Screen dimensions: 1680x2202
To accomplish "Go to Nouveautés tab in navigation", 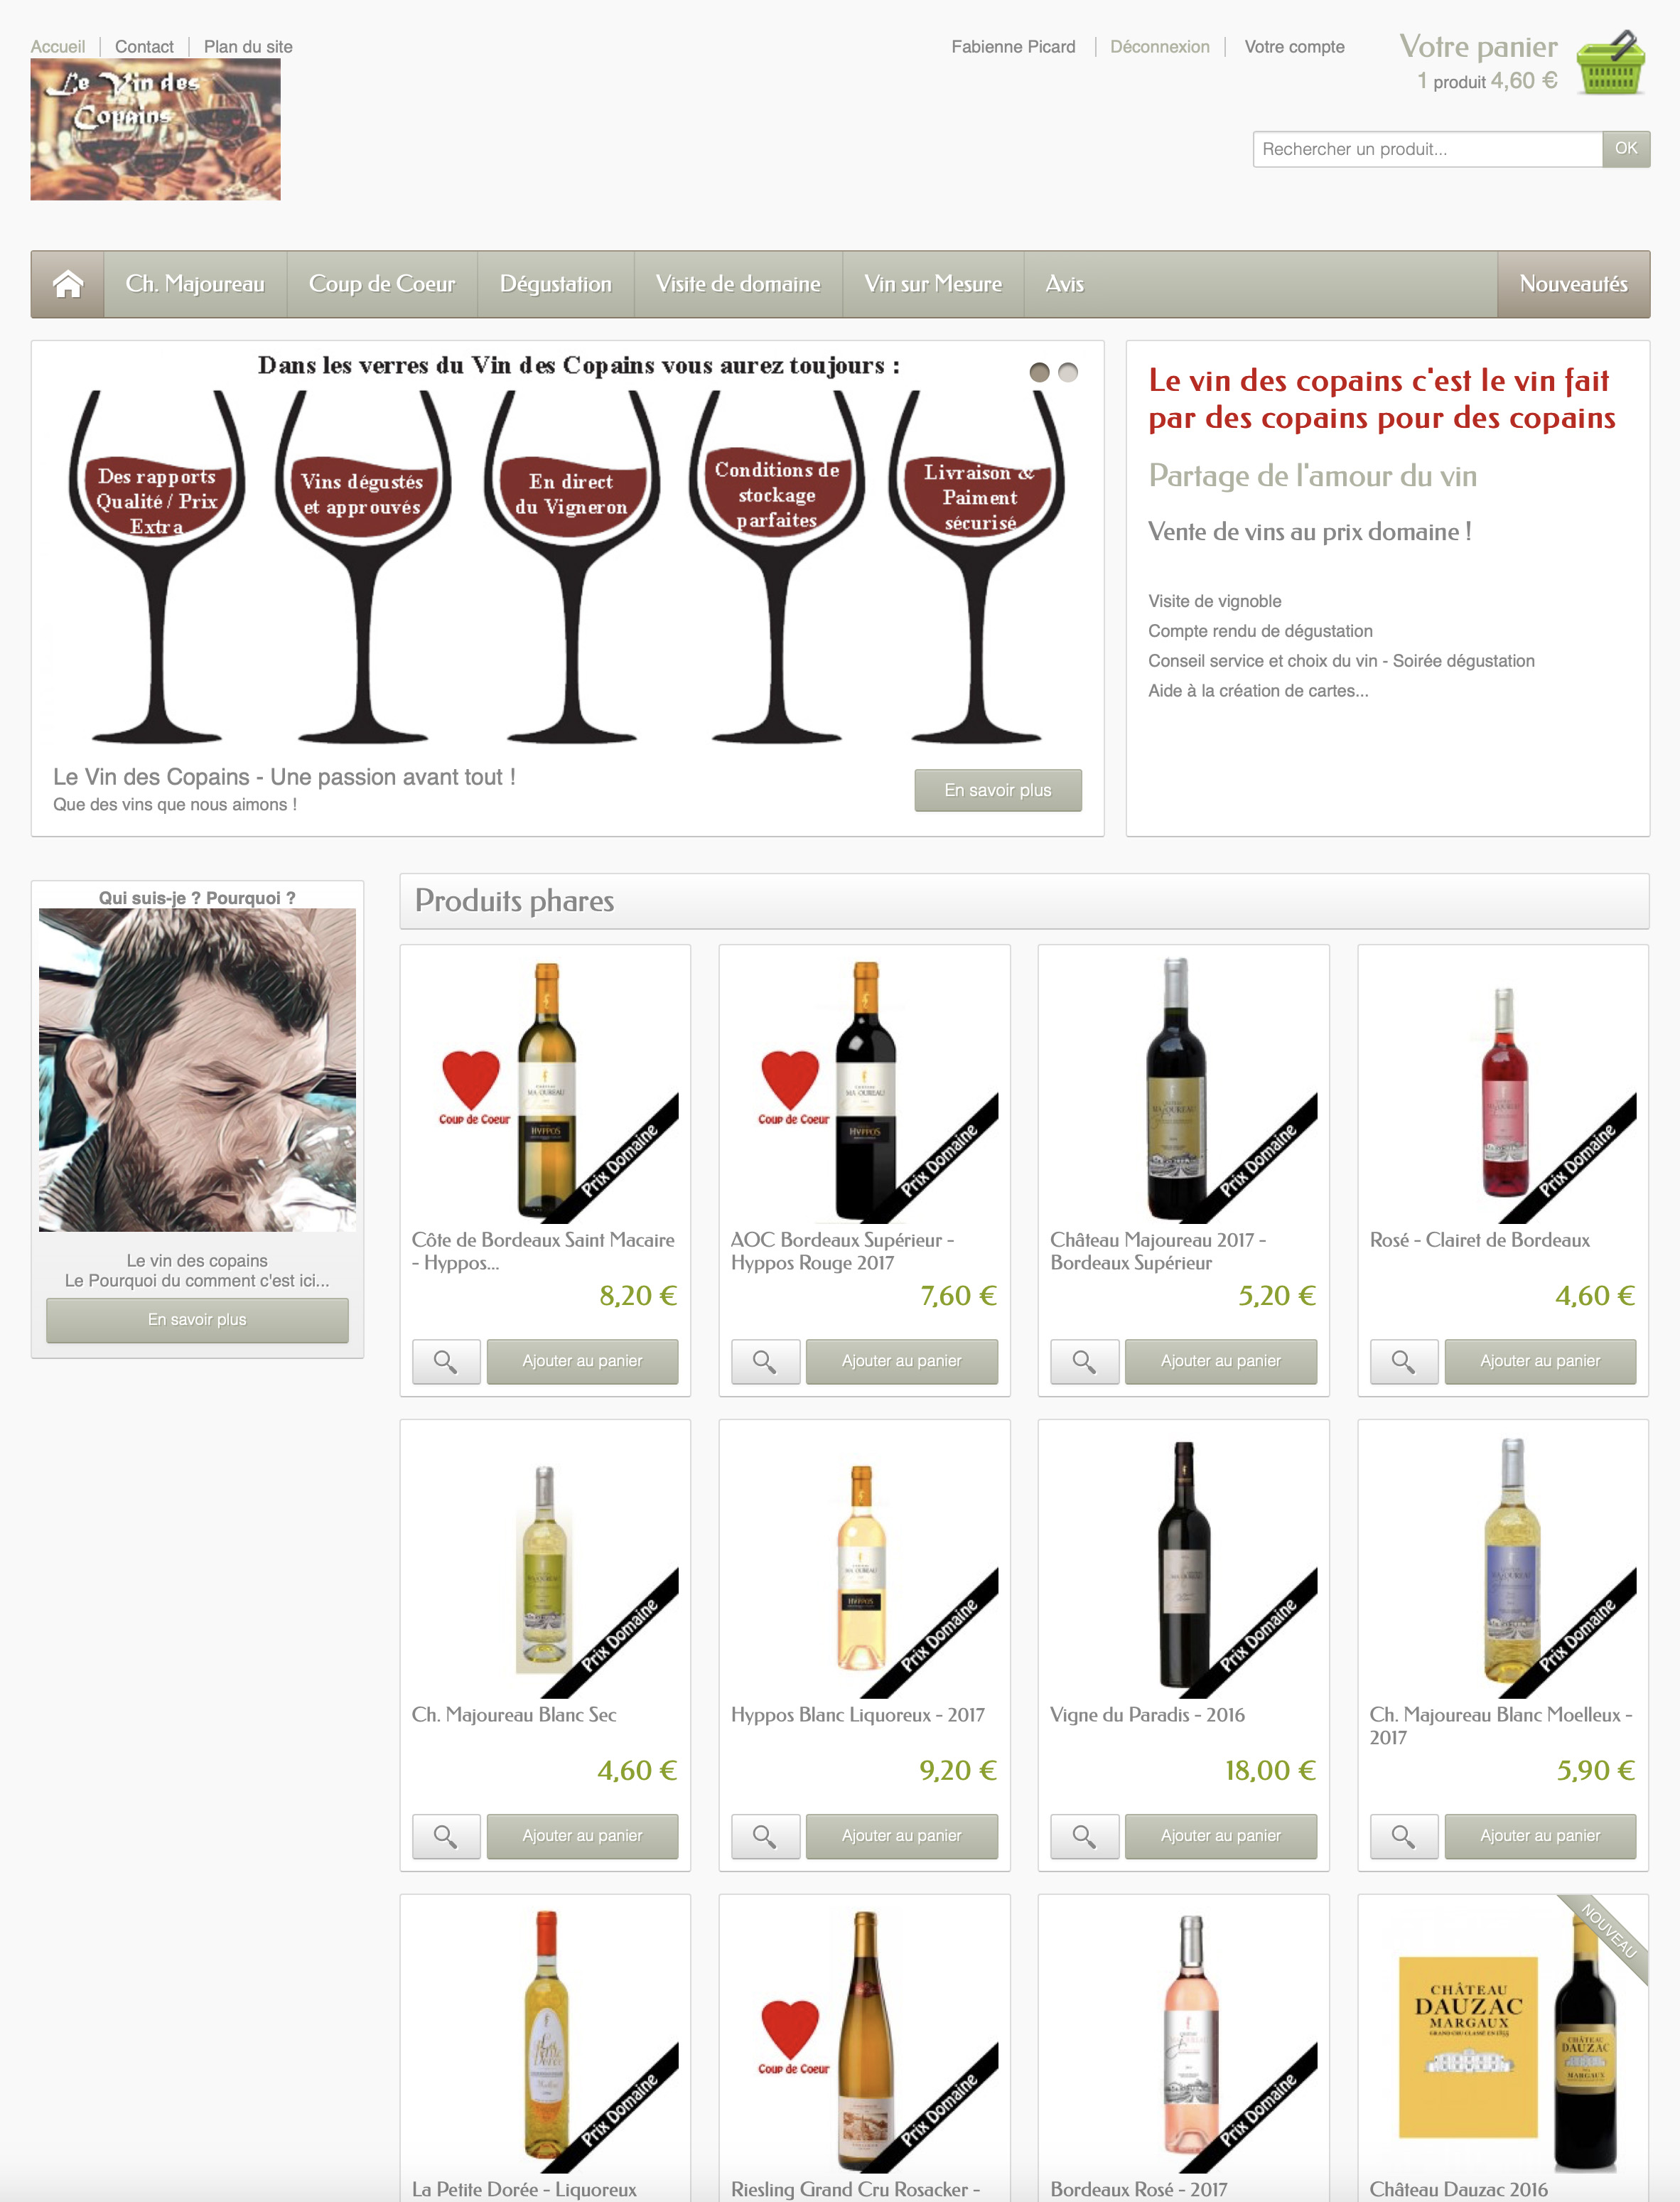I will tap(1573, 284).
